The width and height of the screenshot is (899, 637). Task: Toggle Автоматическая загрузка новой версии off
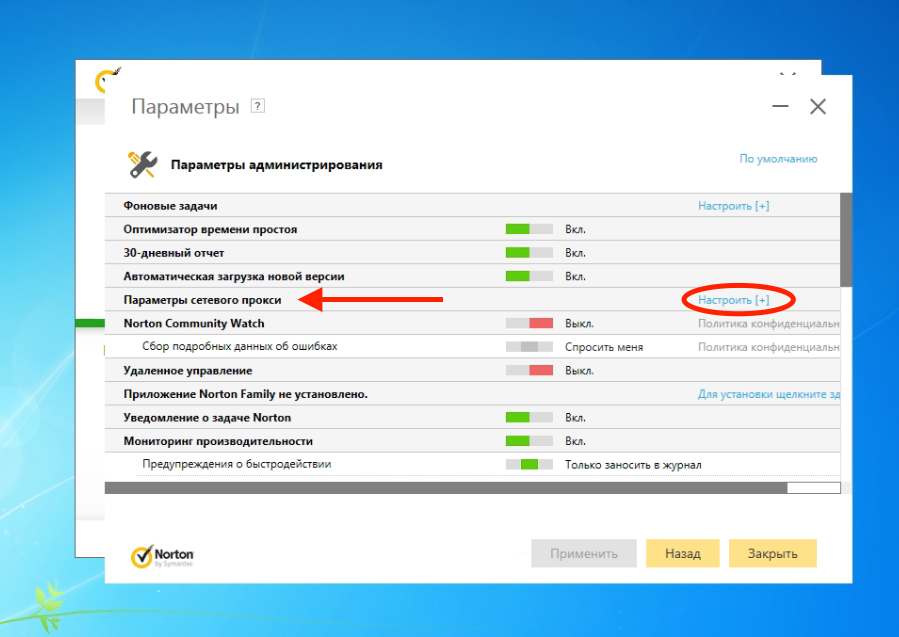click(x=529, y=276)
